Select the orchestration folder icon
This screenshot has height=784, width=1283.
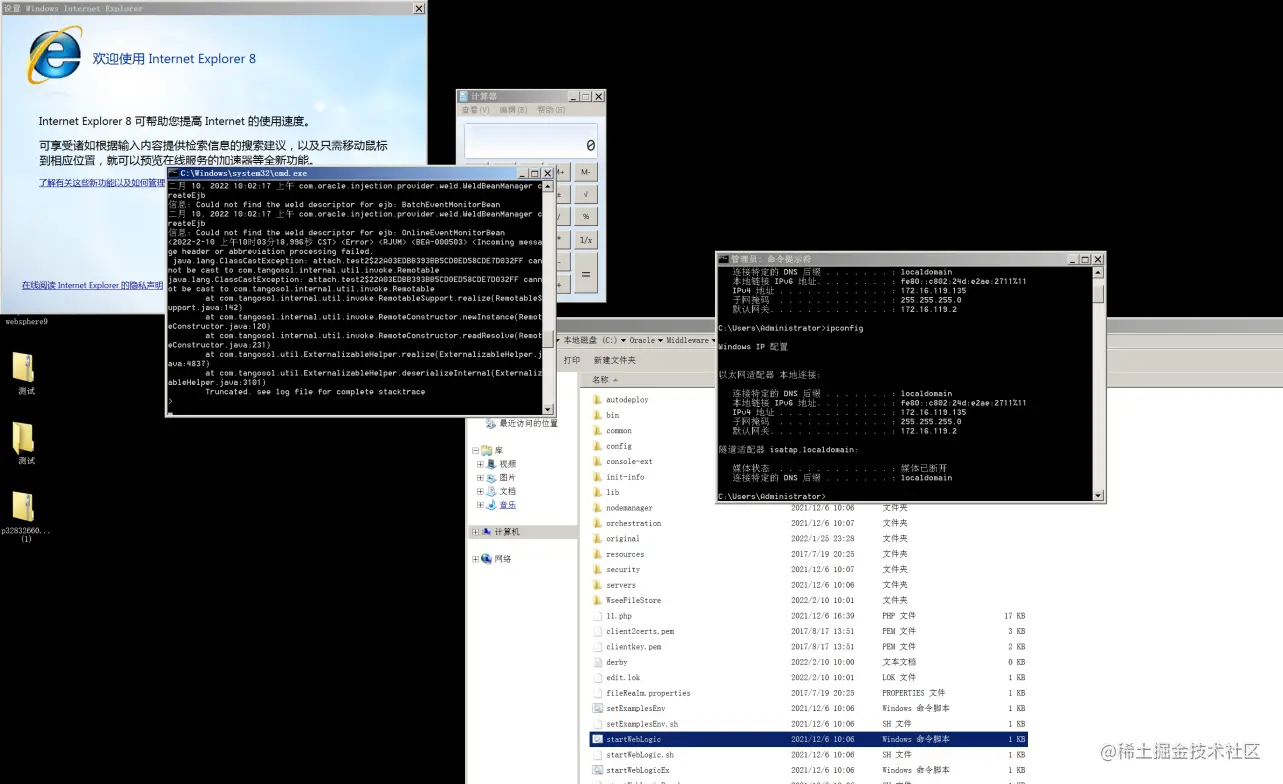(597, 523)
